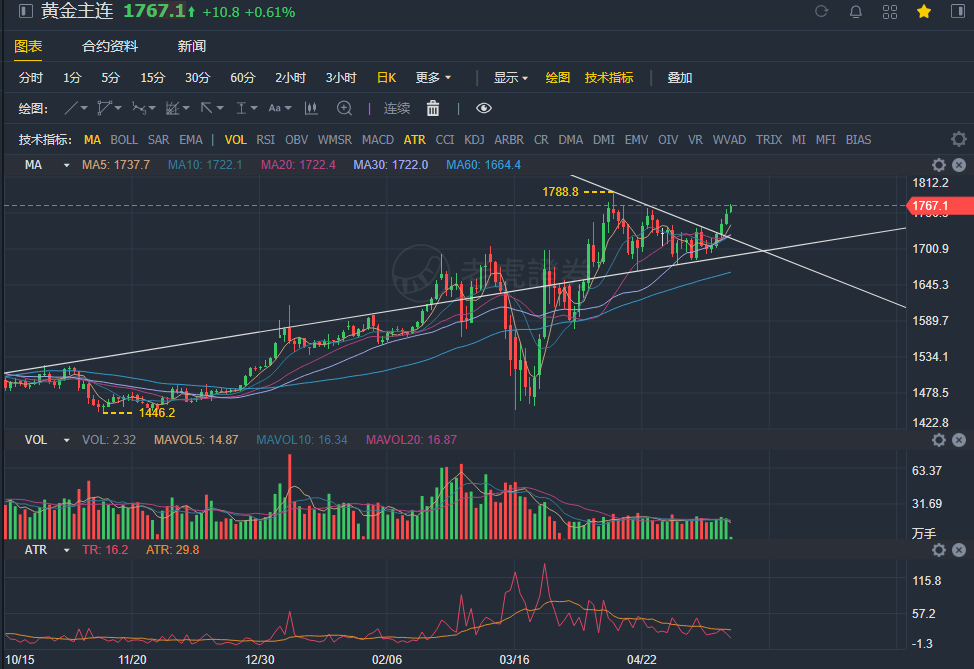Screen dimensions: 974x669
Task: Toggle drawing visibility with the eye icon
Action: (x=484, y=108)
